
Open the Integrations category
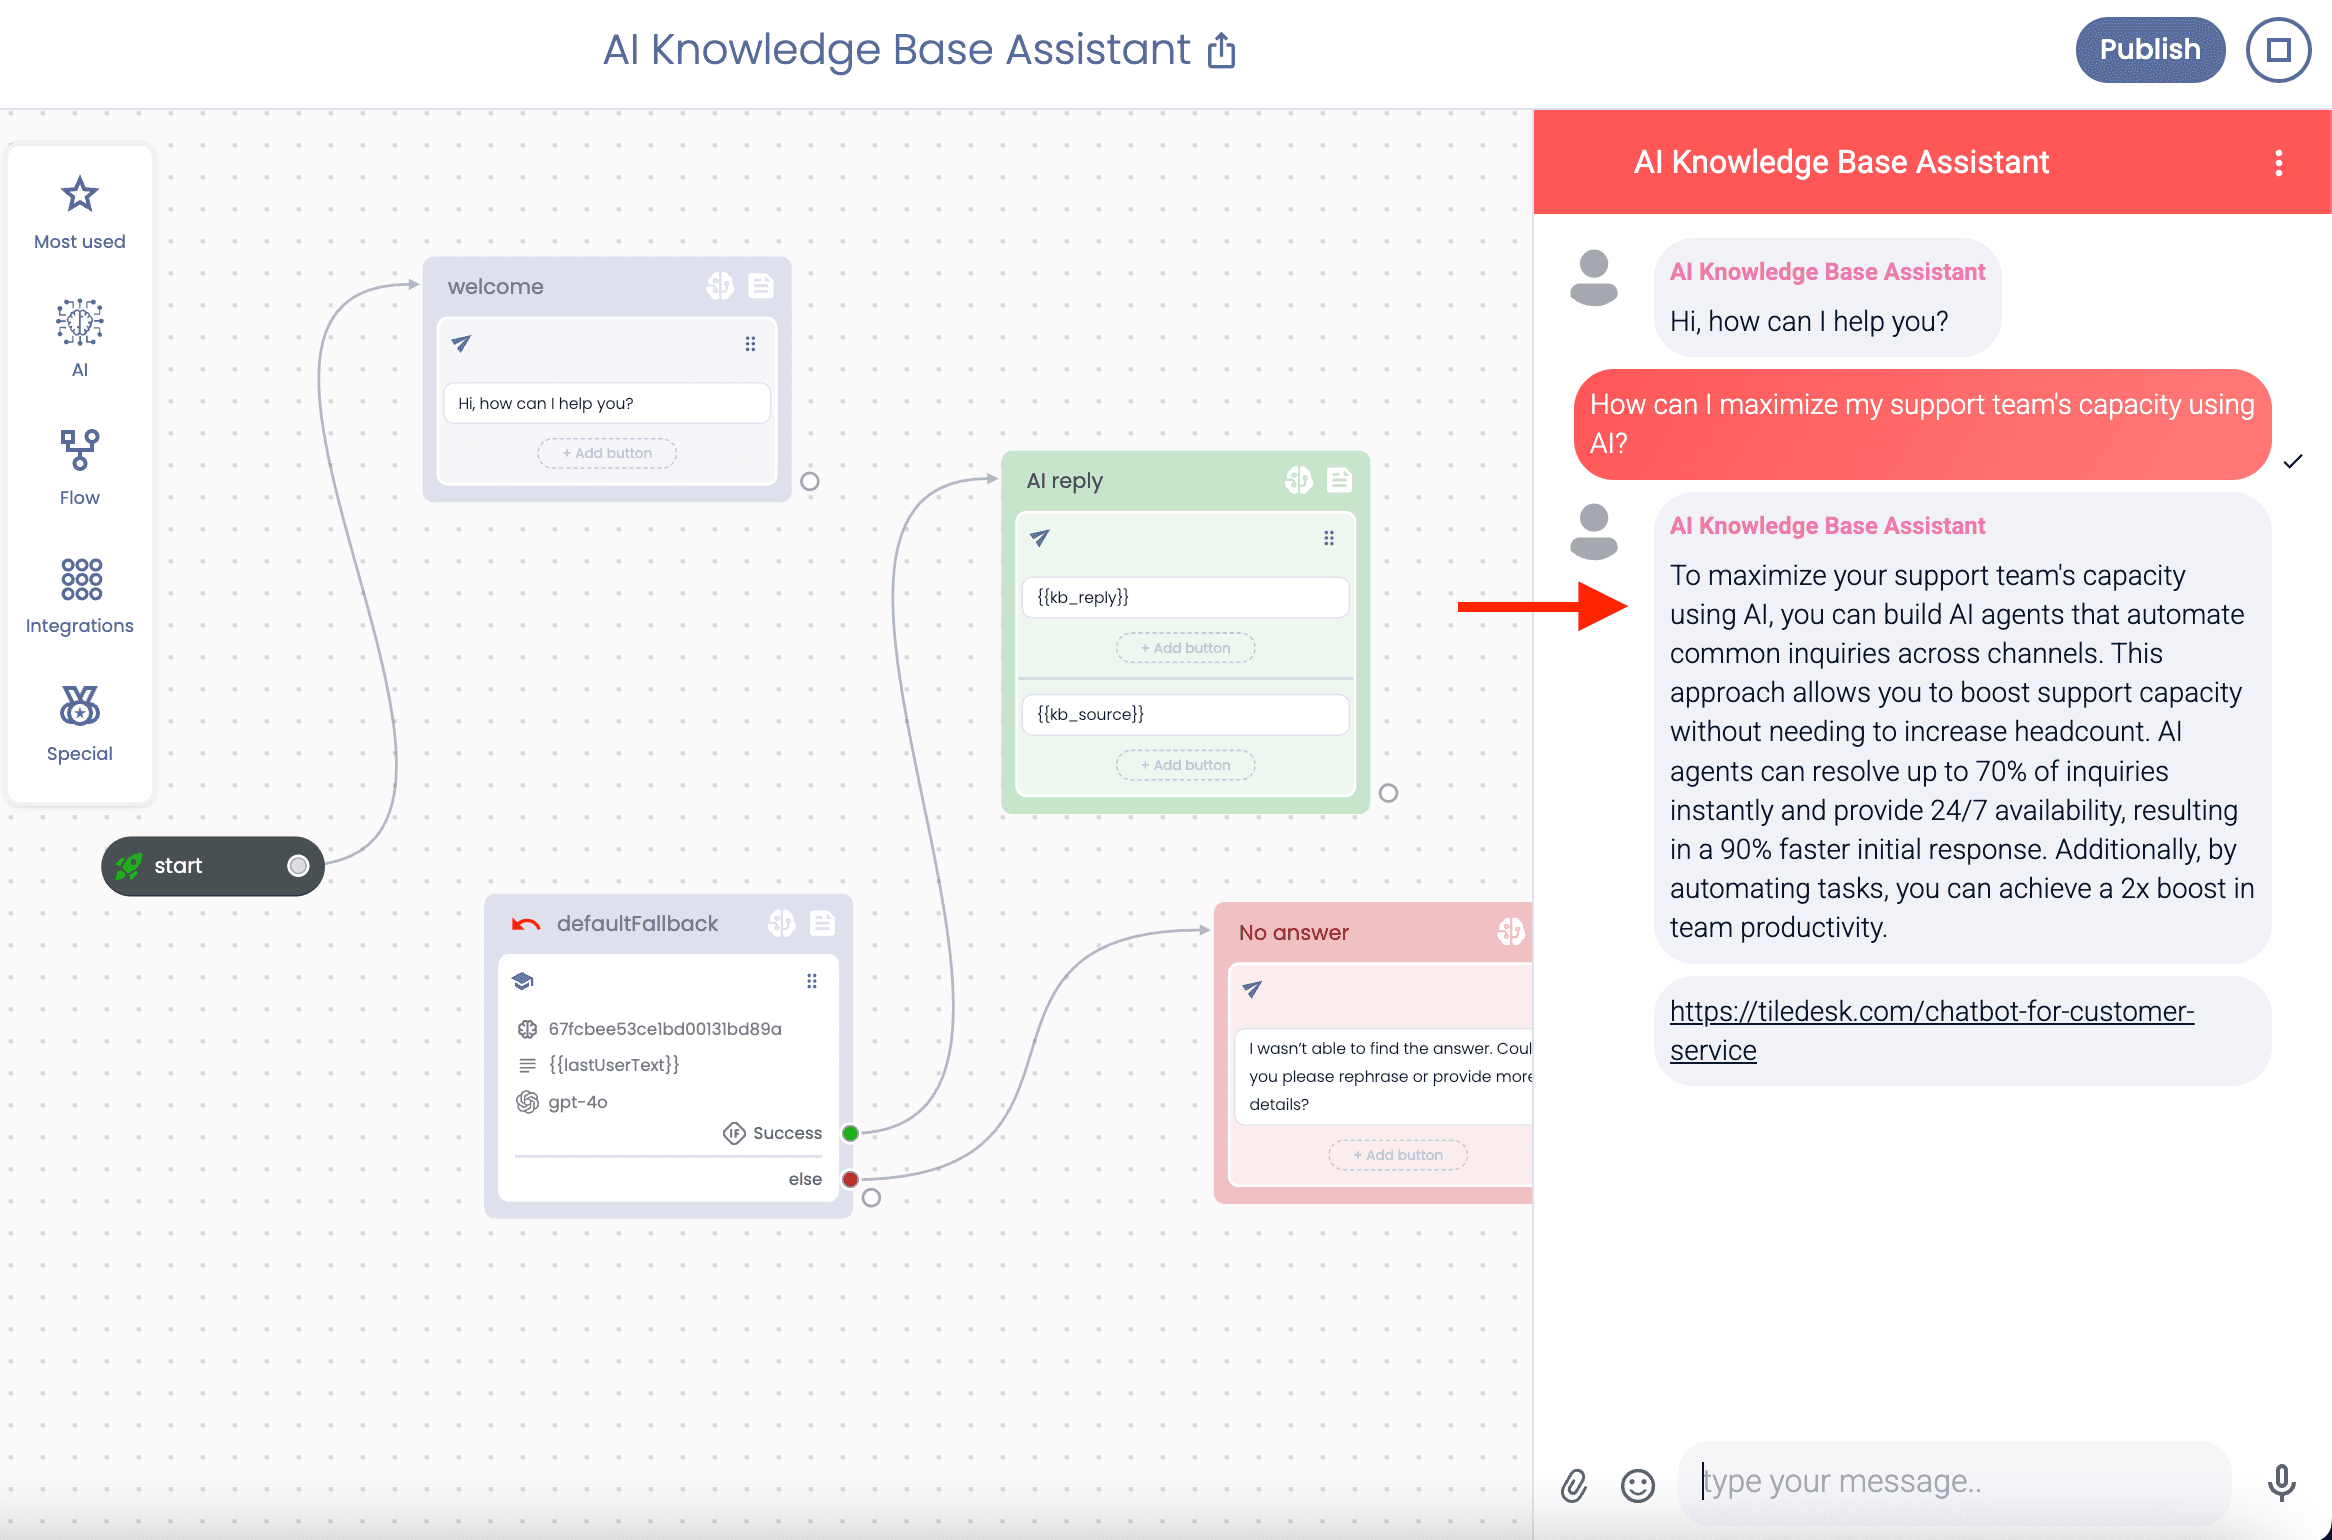(80, 596)
